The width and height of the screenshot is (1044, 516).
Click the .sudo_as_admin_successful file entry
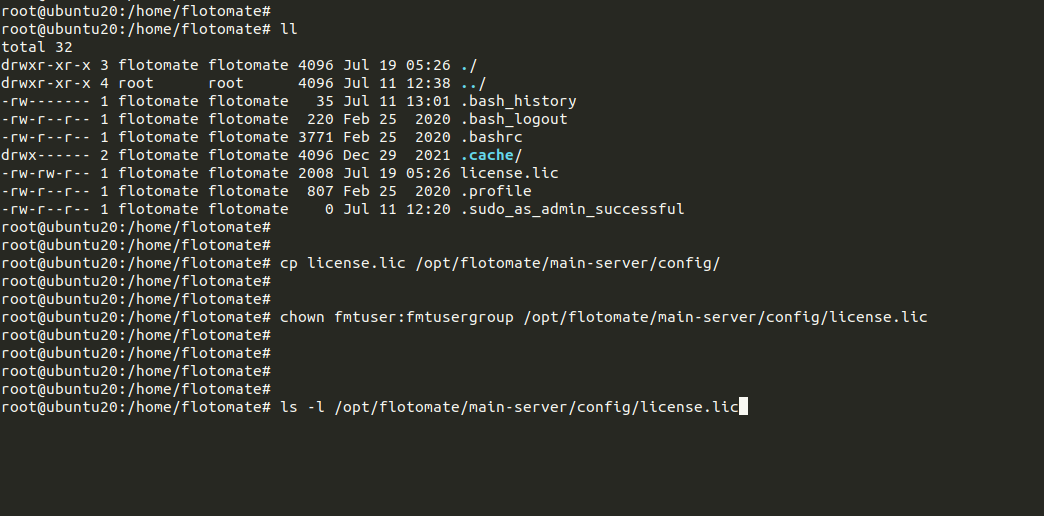click(572, 209)
